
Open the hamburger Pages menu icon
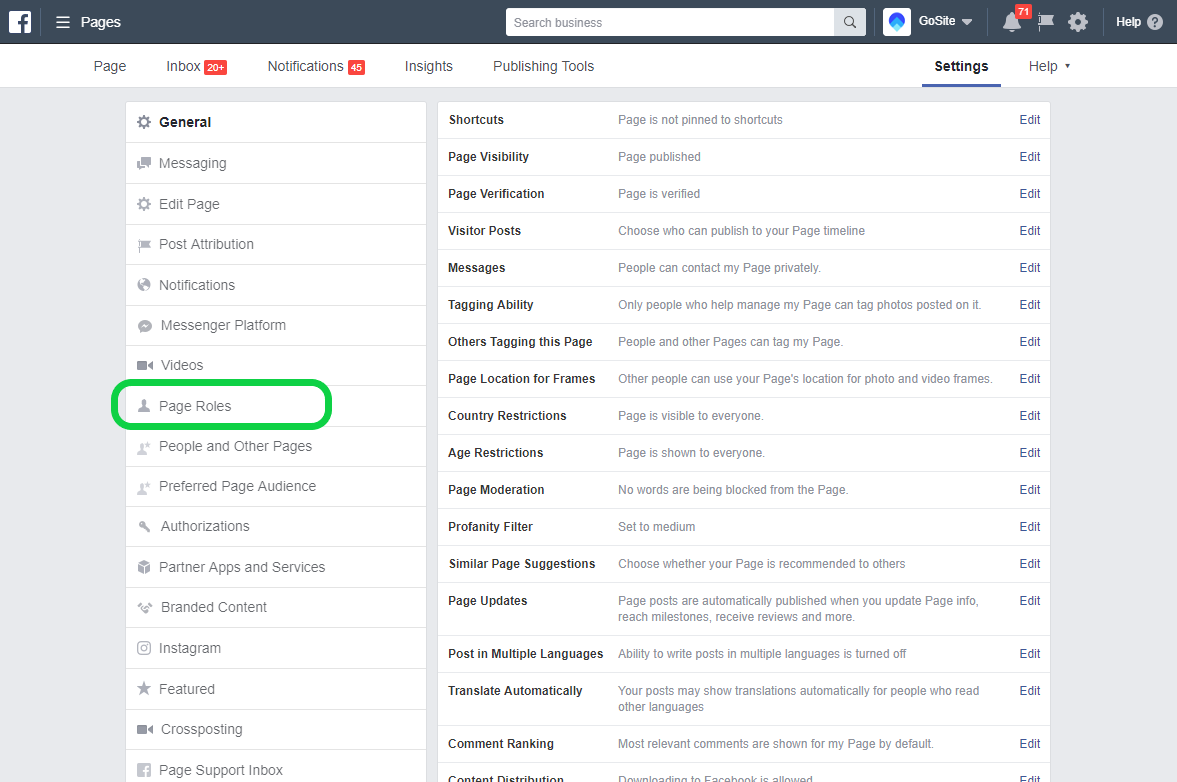coord(63,23)
